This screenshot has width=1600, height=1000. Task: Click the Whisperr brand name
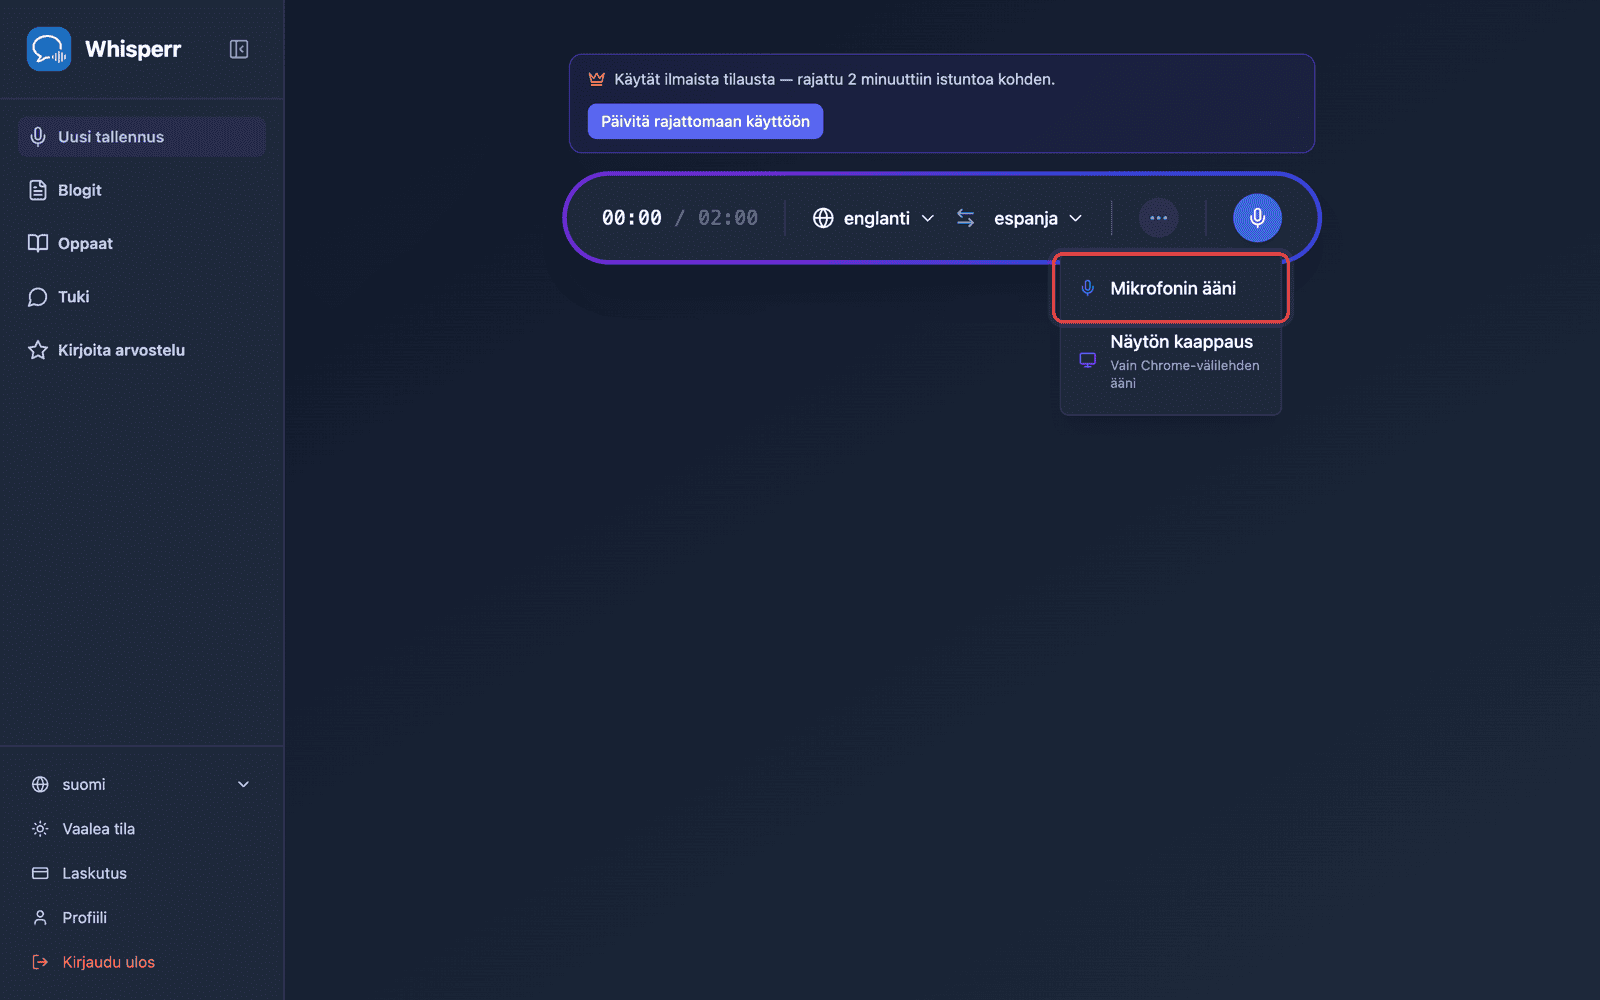(133, 49)
